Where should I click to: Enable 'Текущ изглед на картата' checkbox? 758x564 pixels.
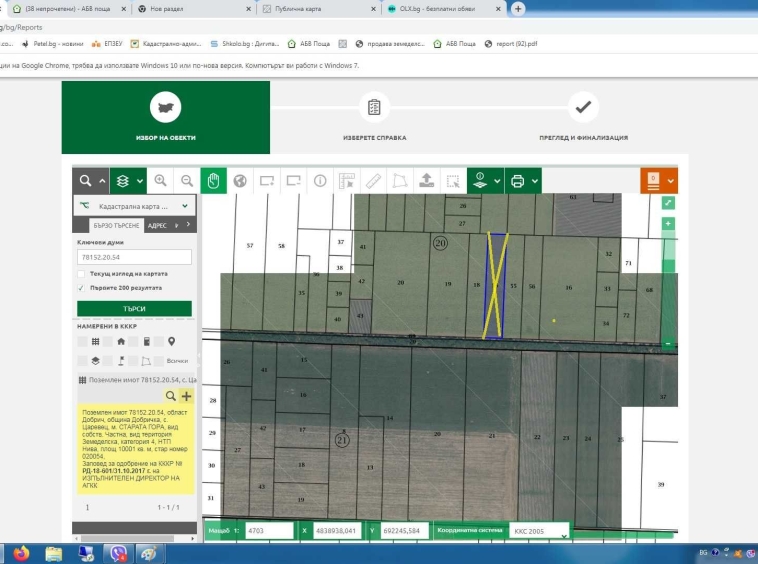pos(81,273)
